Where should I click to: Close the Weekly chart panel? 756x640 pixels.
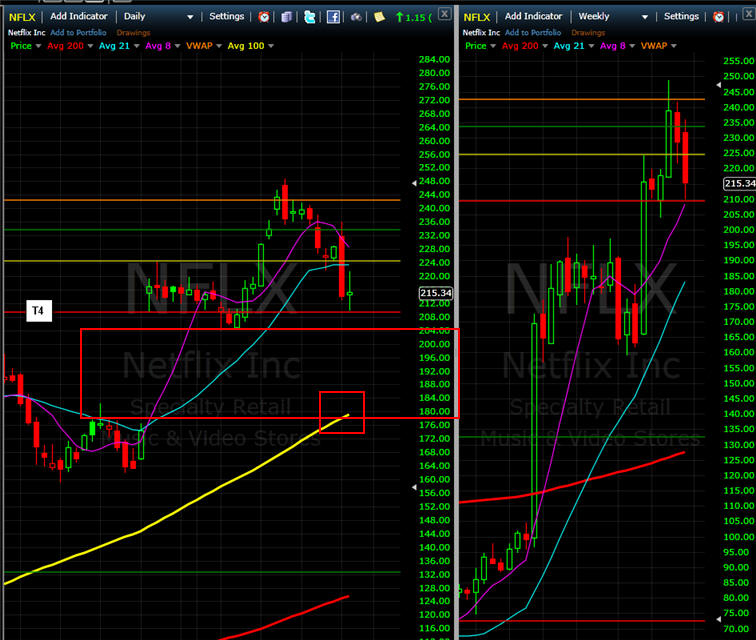749,14
